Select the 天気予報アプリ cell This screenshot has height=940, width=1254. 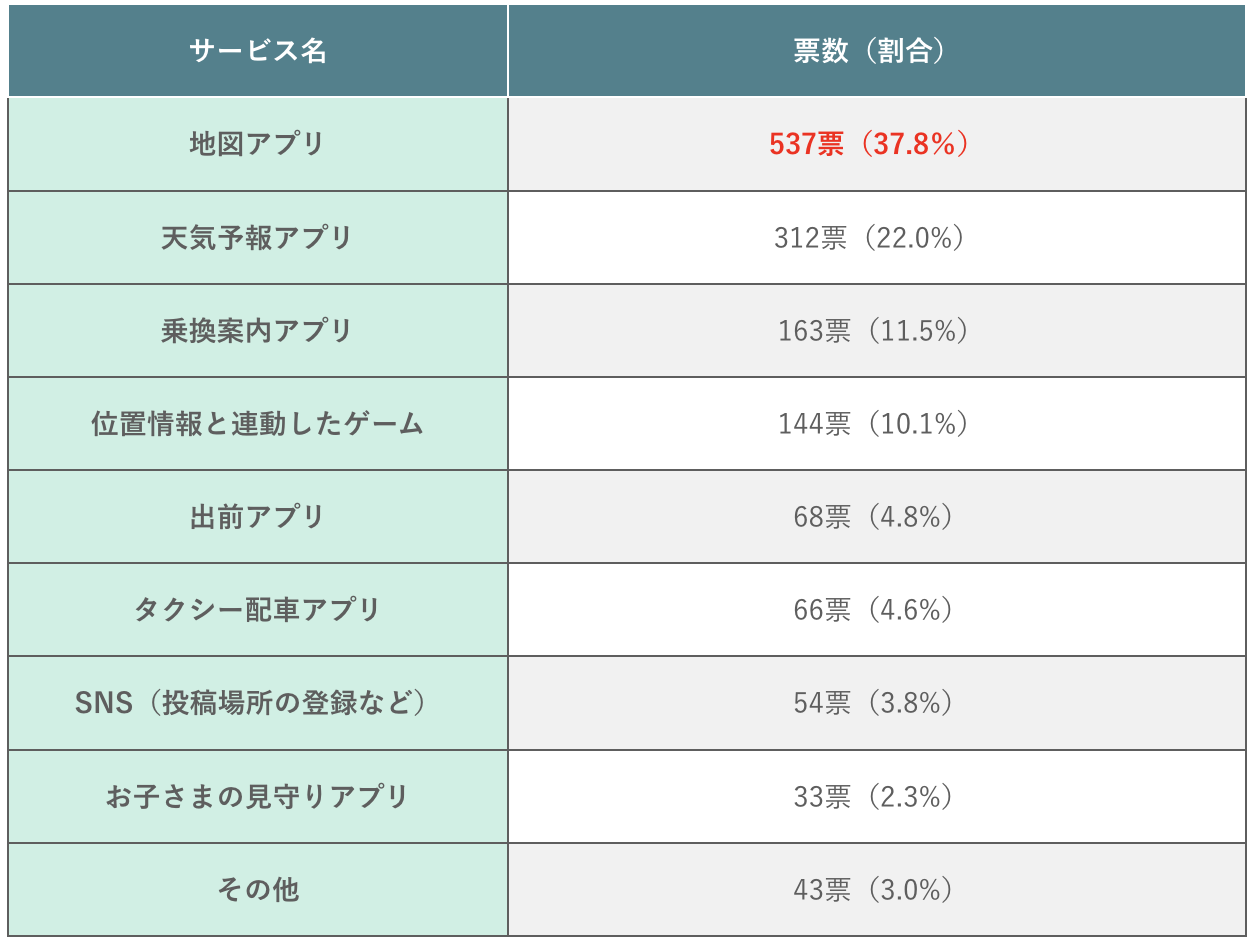[258, 238]
